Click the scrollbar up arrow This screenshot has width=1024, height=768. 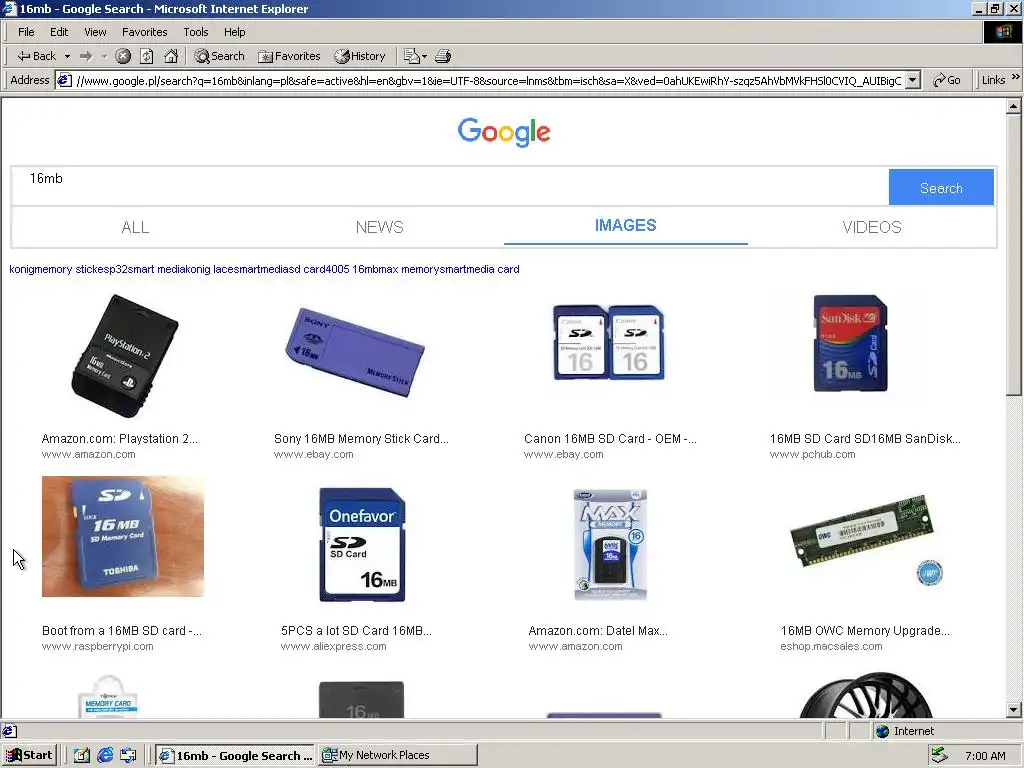click(x=1014, y=106)
